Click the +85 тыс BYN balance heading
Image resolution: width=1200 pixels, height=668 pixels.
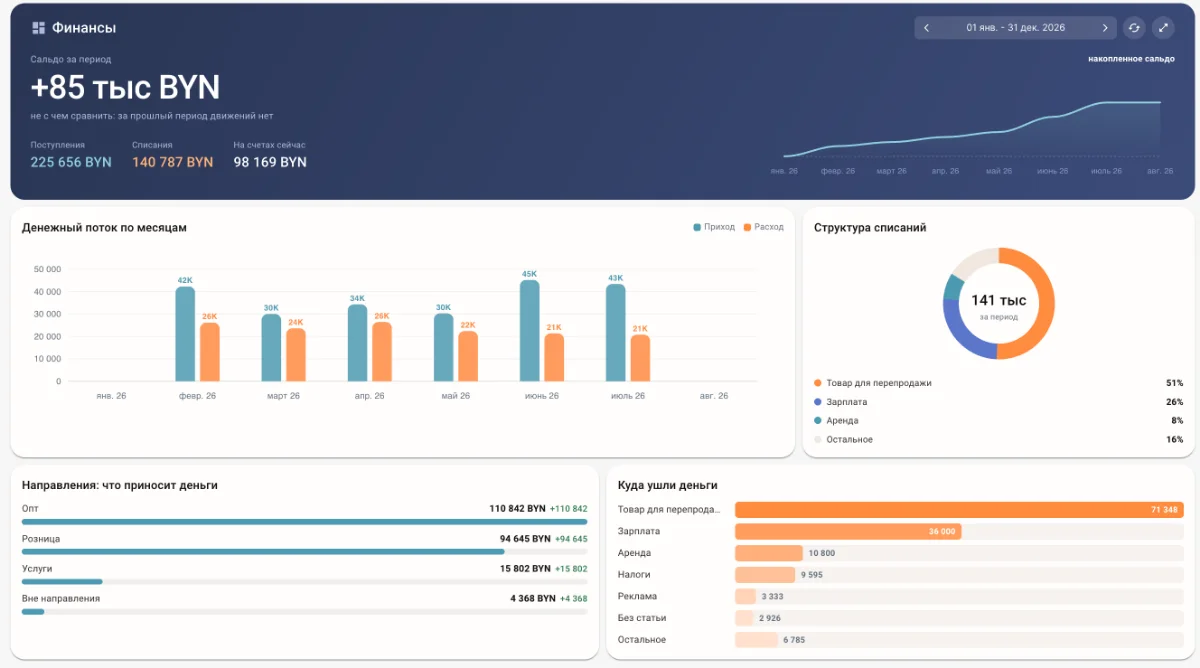[x=125, y=88]
